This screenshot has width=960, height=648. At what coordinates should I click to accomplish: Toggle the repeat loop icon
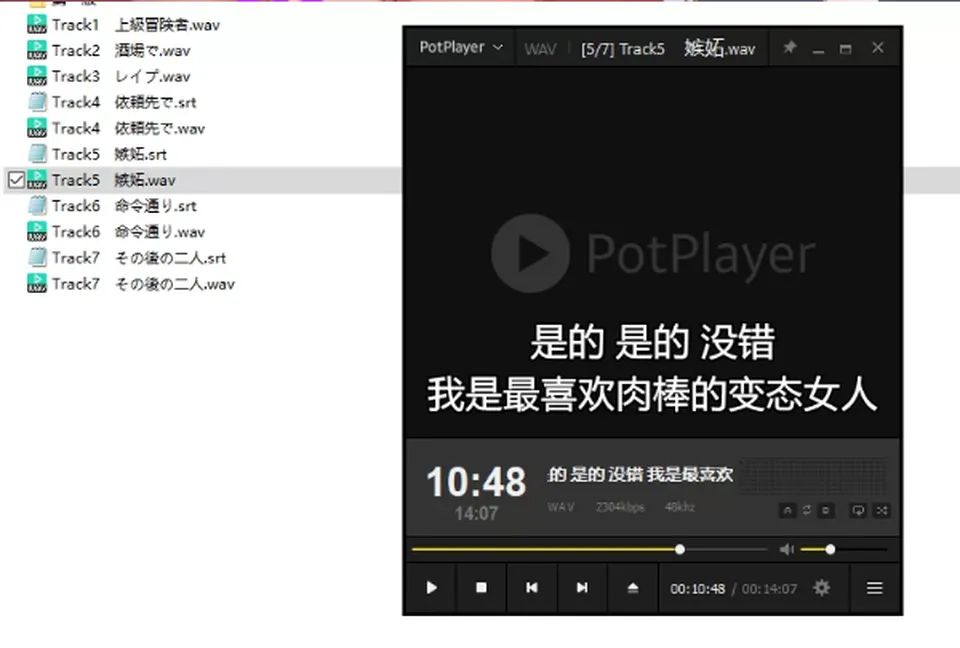[x=807, y=510]
